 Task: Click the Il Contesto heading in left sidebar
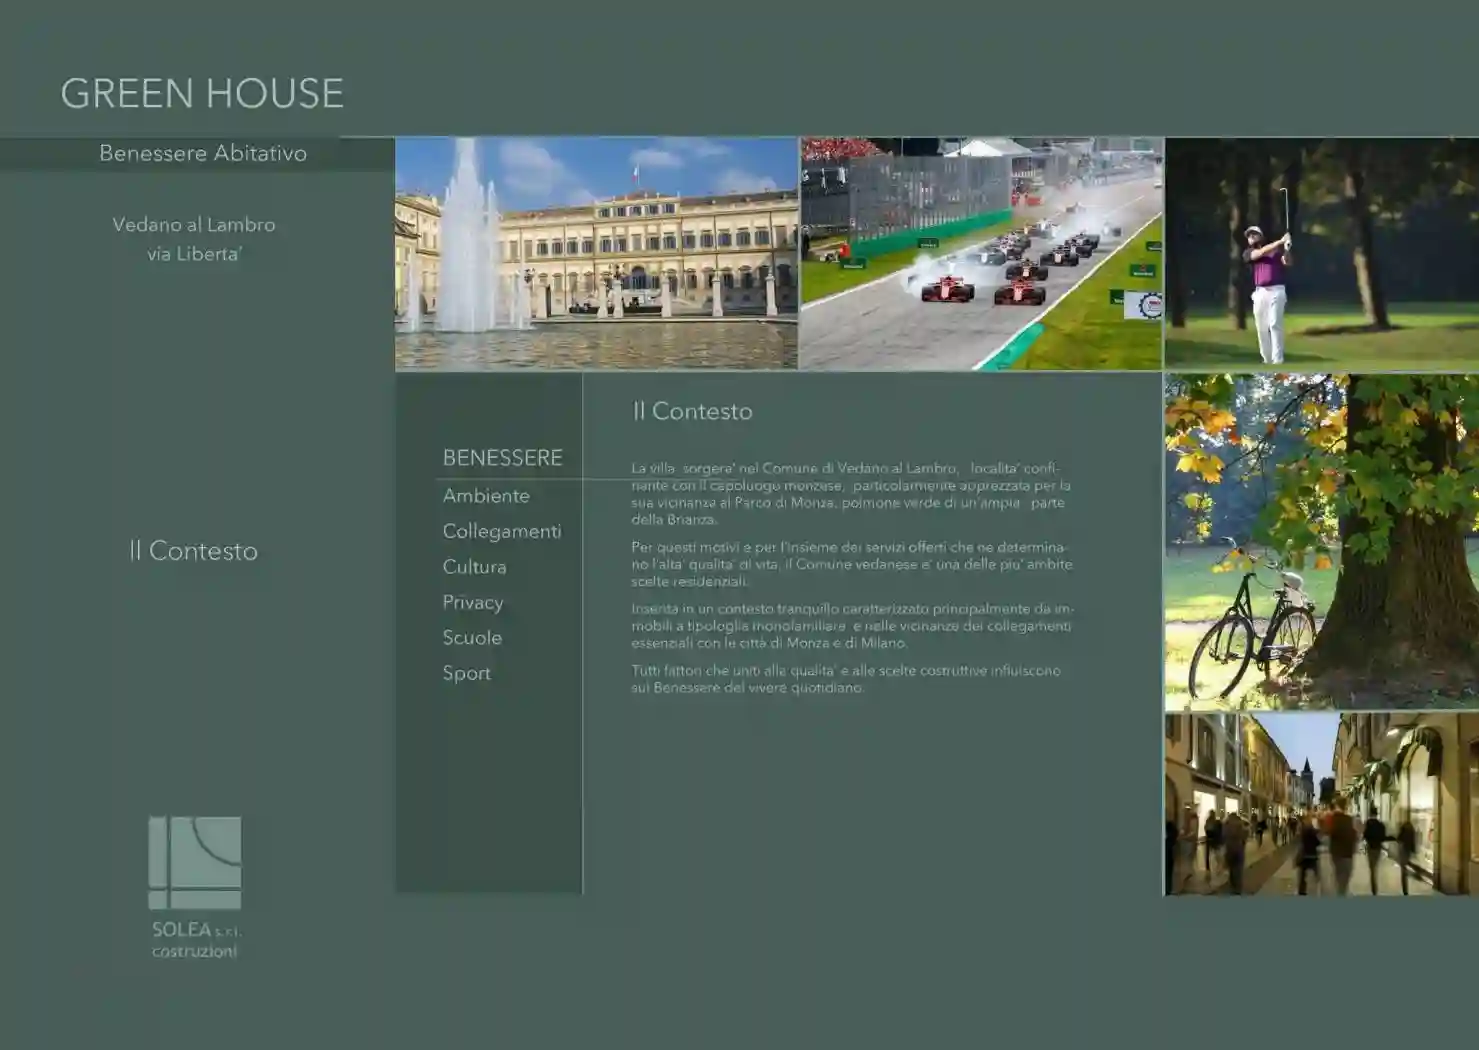pyautogui.click(x=193, y=551)
